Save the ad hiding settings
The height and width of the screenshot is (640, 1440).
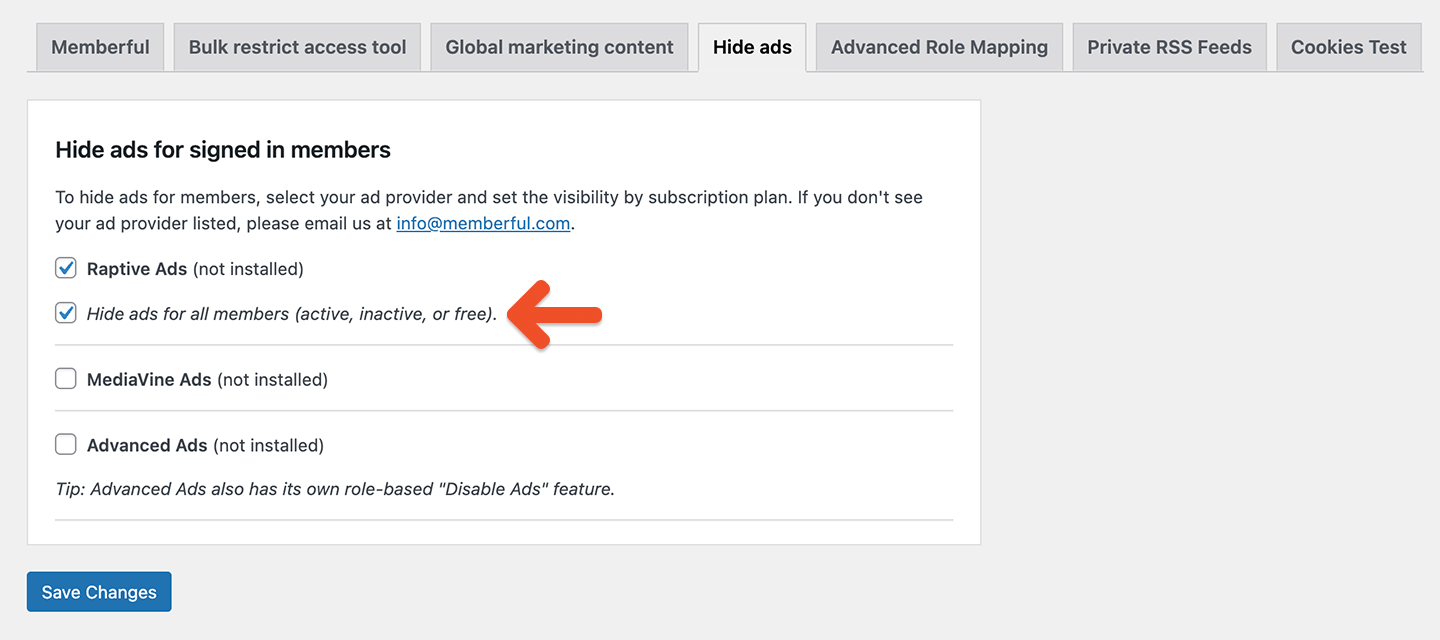point(99,591)
